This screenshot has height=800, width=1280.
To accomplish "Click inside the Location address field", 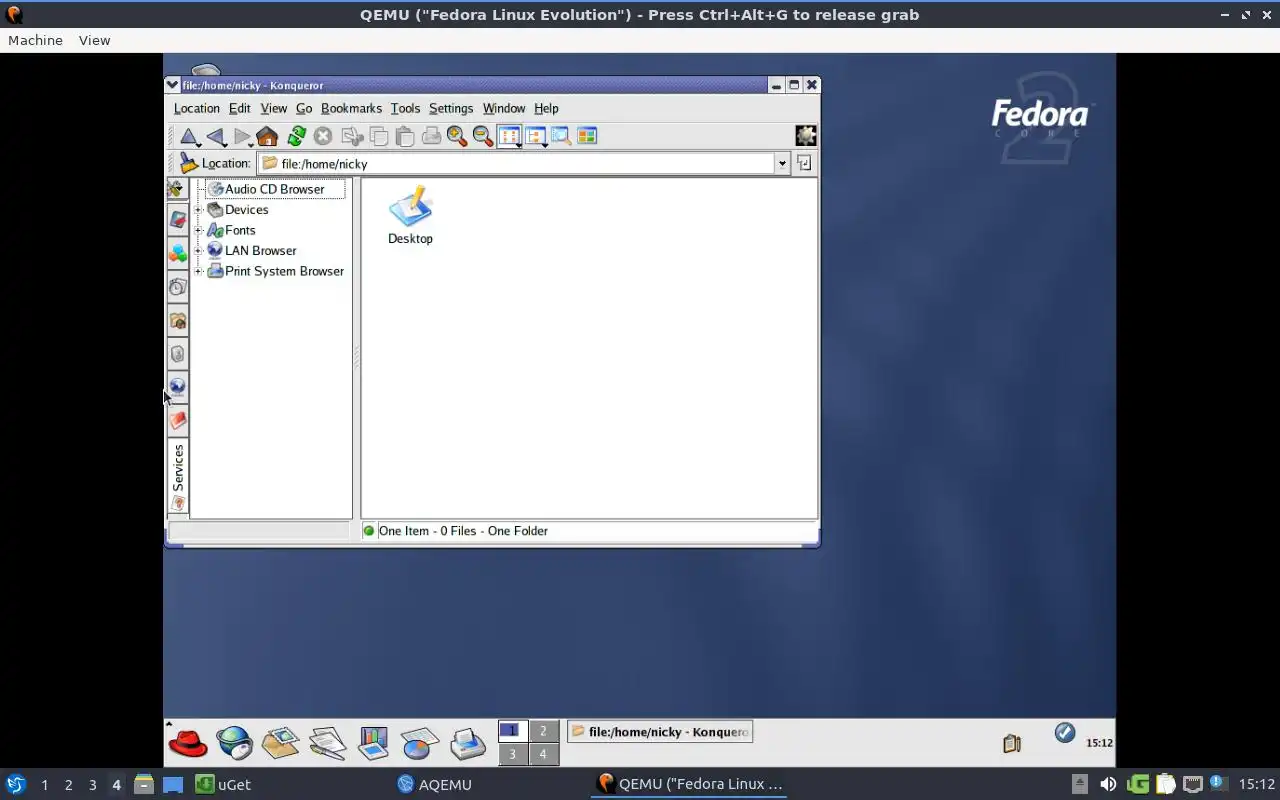I will coord(518,163).
